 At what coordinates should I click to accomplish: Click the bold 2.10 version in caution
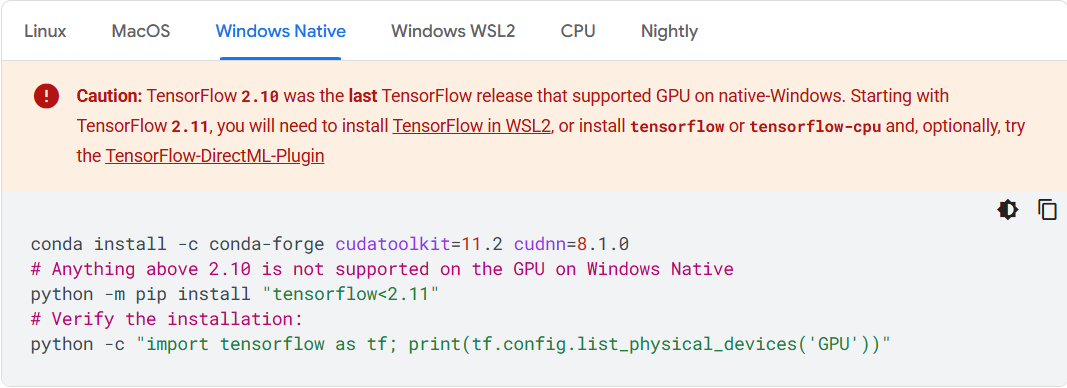260,97
